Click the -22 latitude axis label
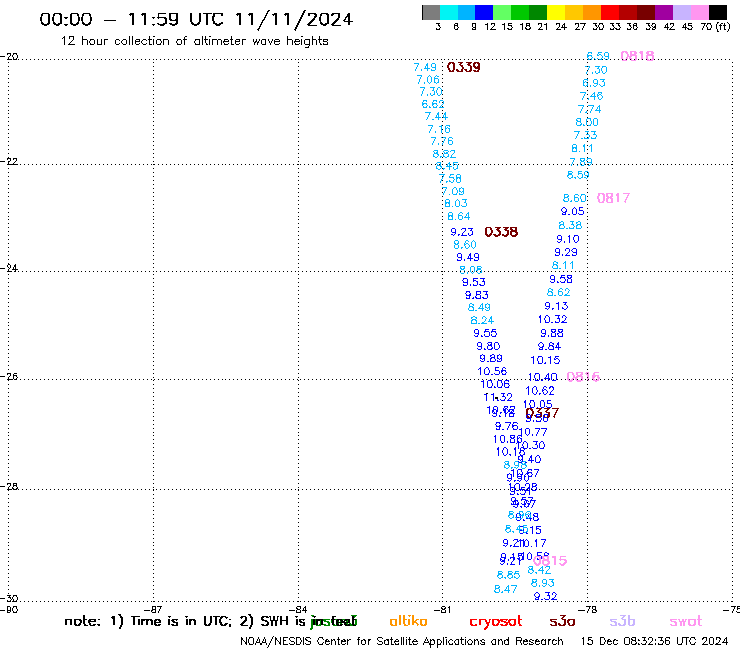Screen dimensions: 740x650 (x=9, y=161)
